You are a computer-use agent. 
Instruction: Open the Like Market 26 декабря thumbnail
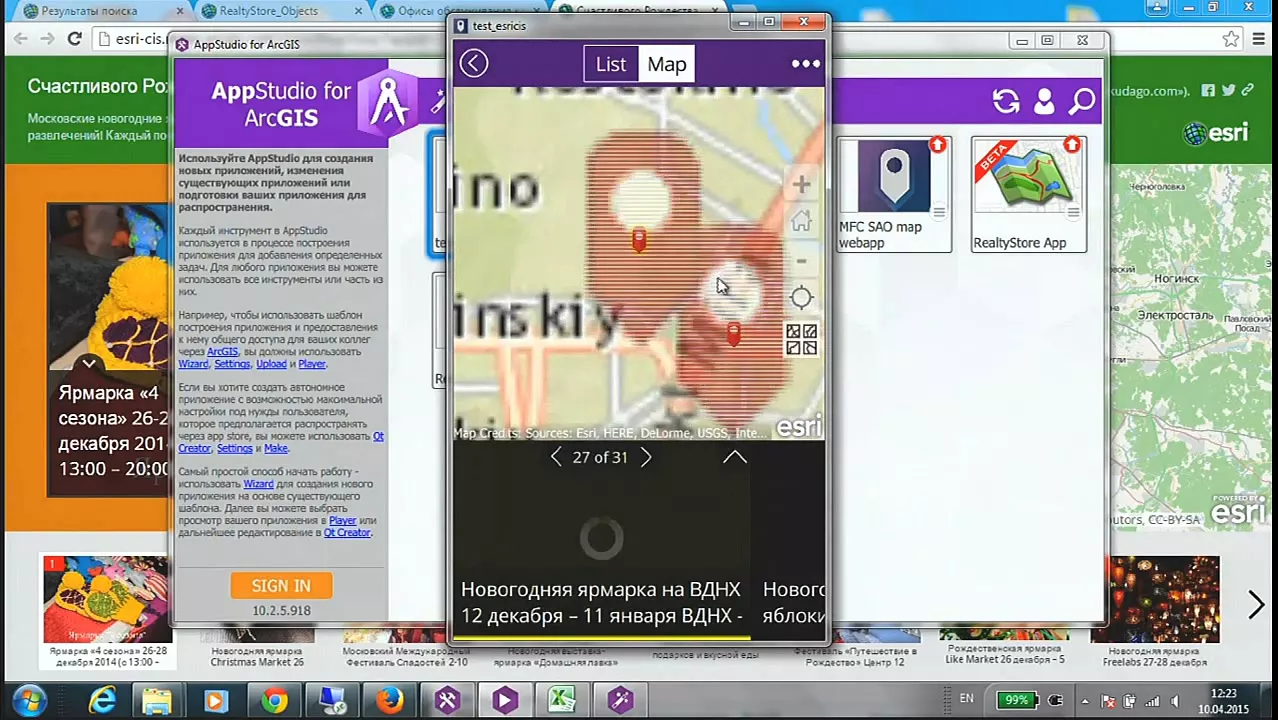[x=1005, y=650]
